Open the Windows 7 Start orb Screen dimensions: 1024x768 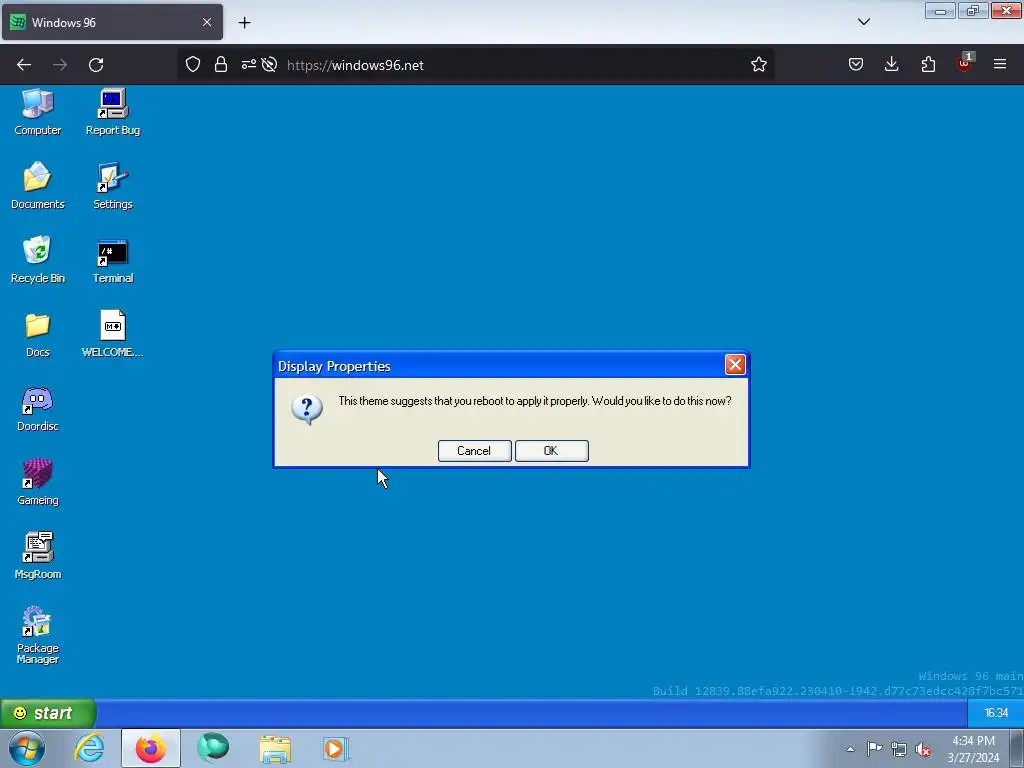[x=27, y=748]
